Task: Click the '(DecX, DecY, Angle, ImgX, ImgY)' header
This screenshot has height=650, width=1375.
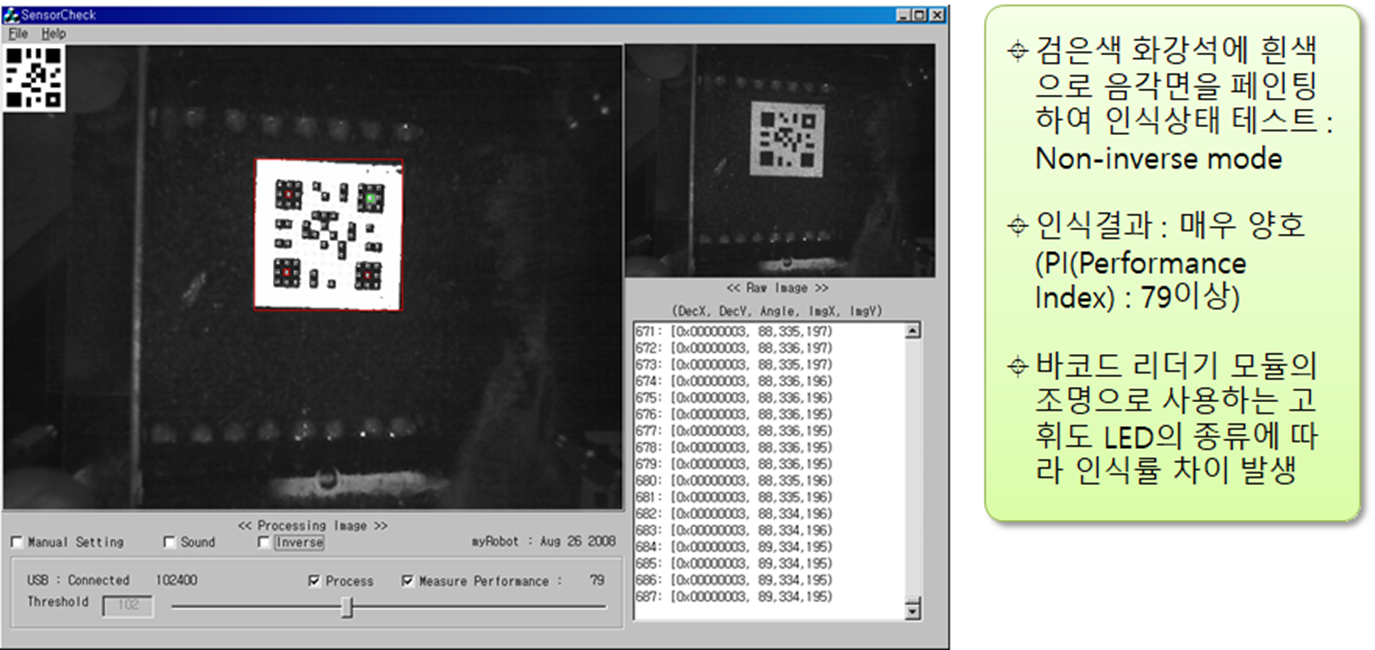Action: pos(777,311)
